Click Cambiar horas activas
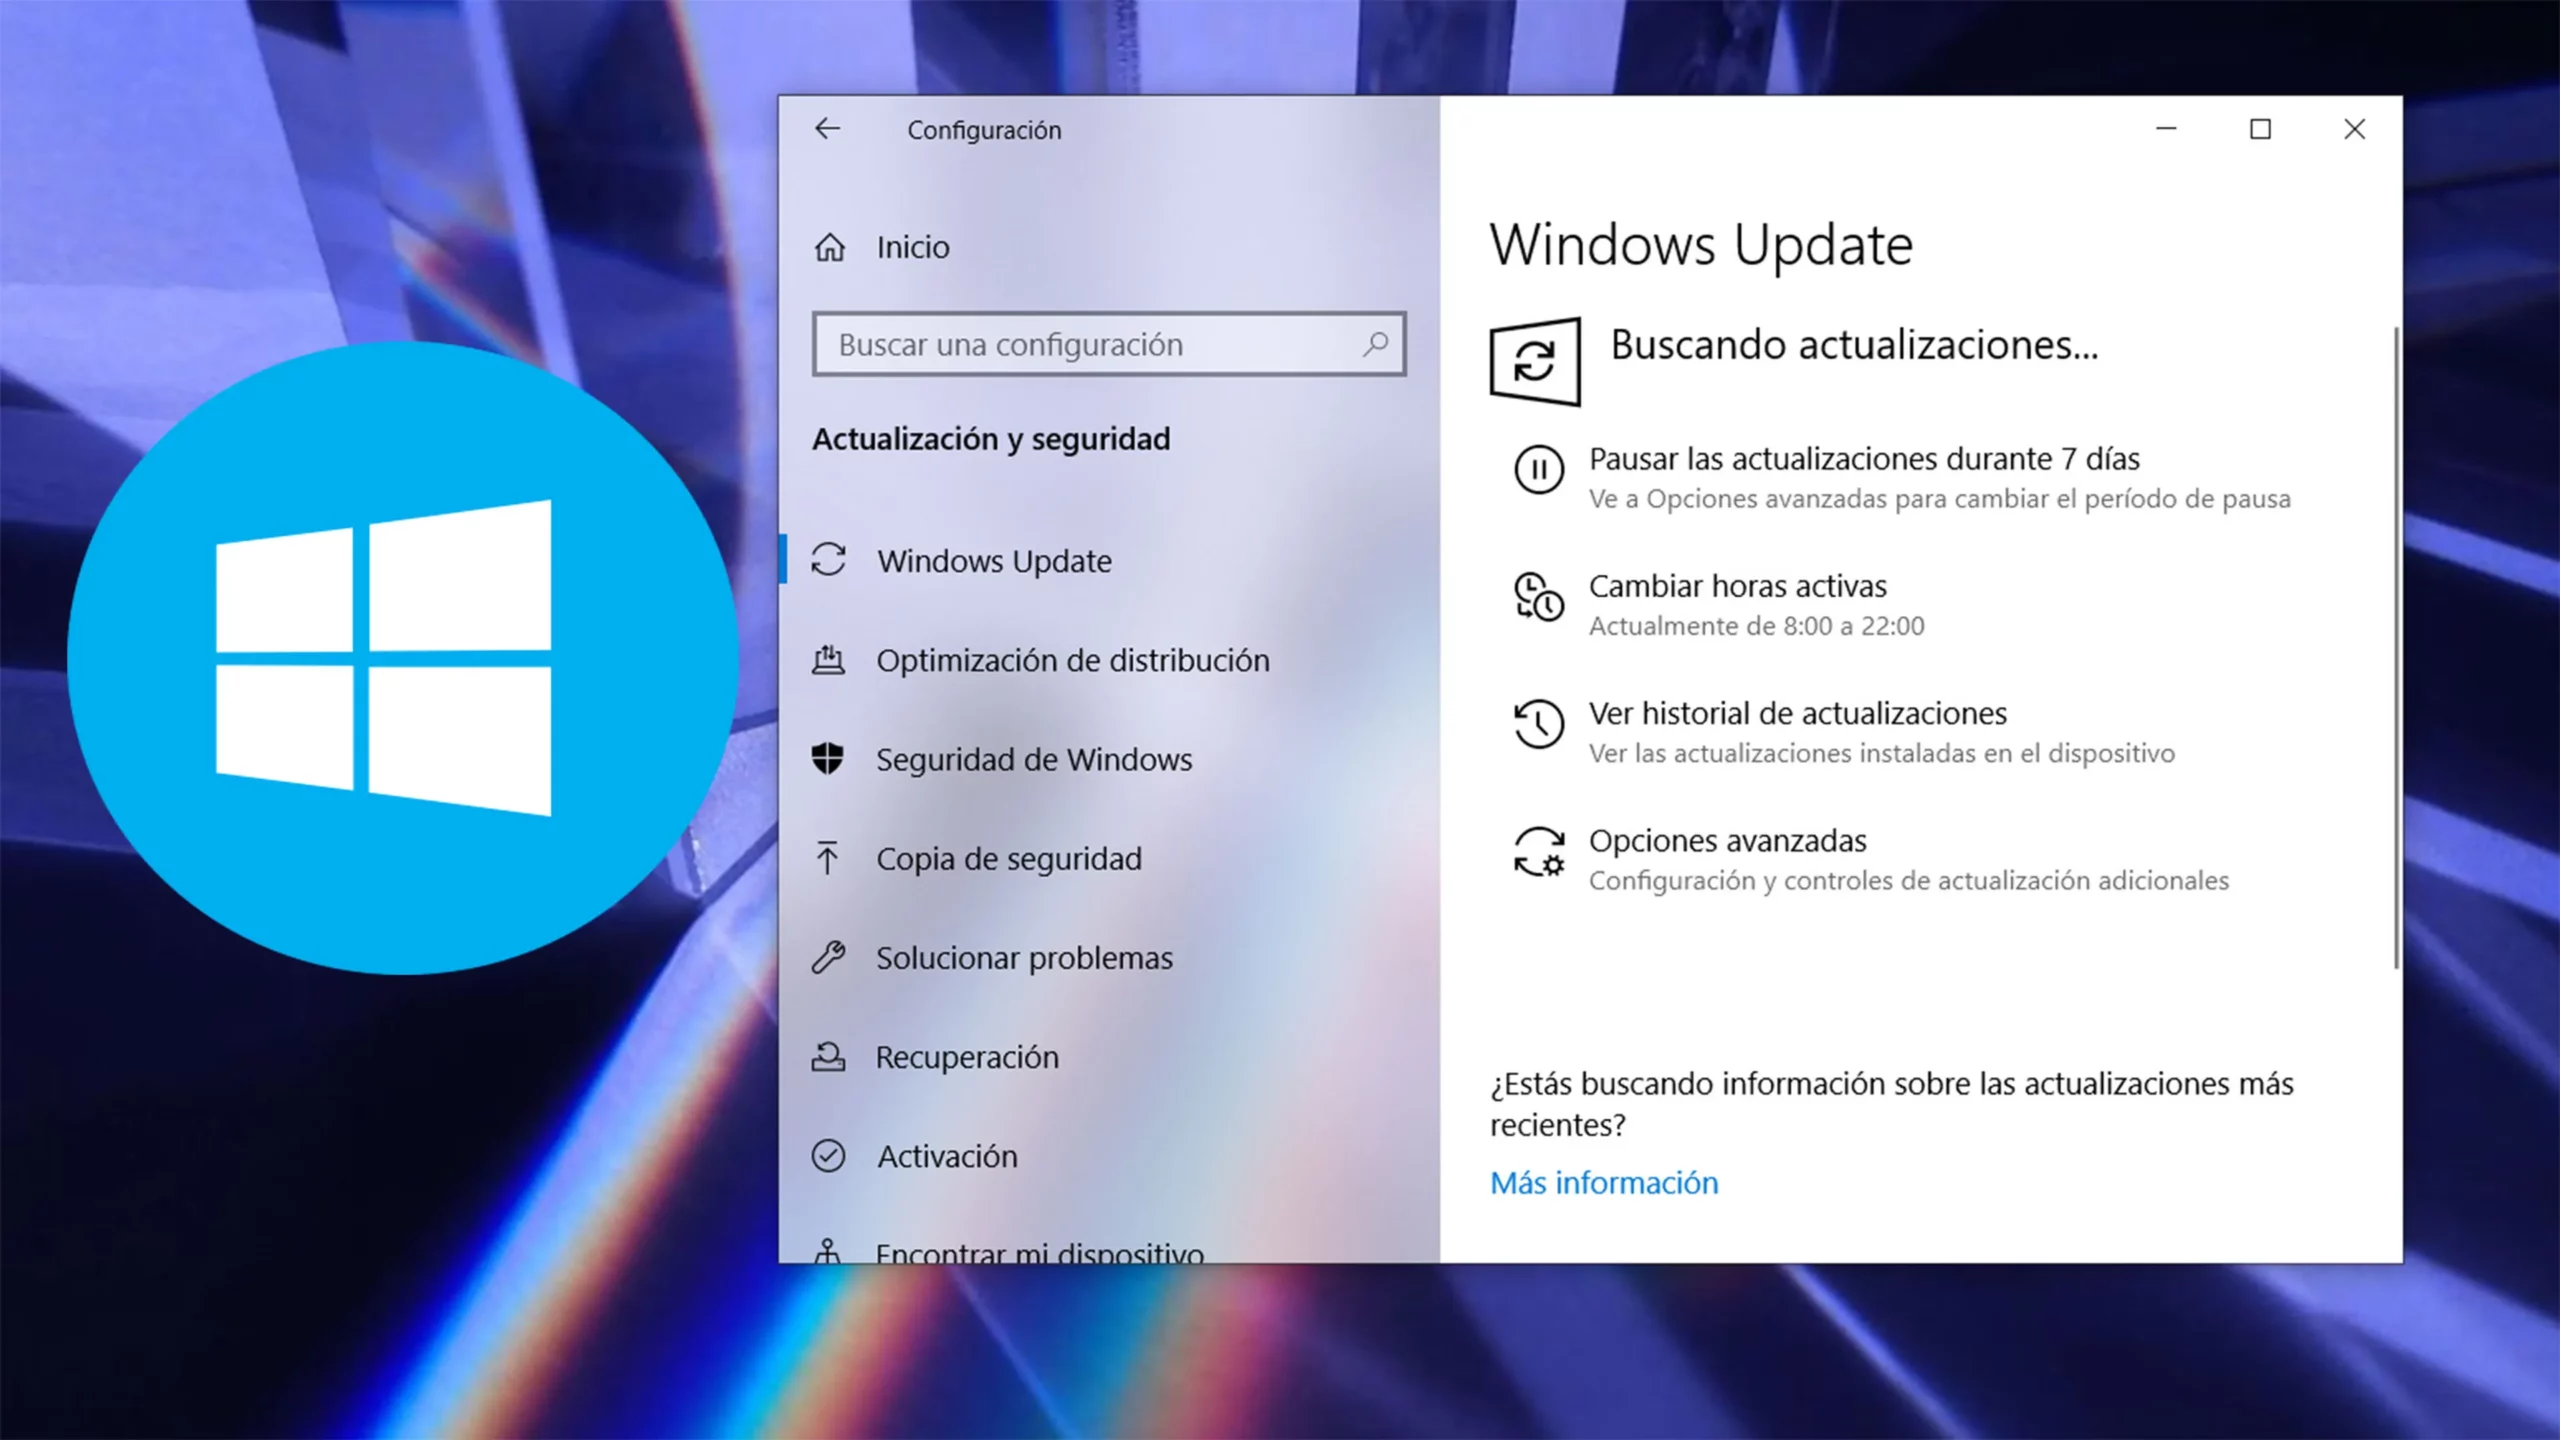The height and width of the screenshot is (1440, 2560). point(1738,586)
